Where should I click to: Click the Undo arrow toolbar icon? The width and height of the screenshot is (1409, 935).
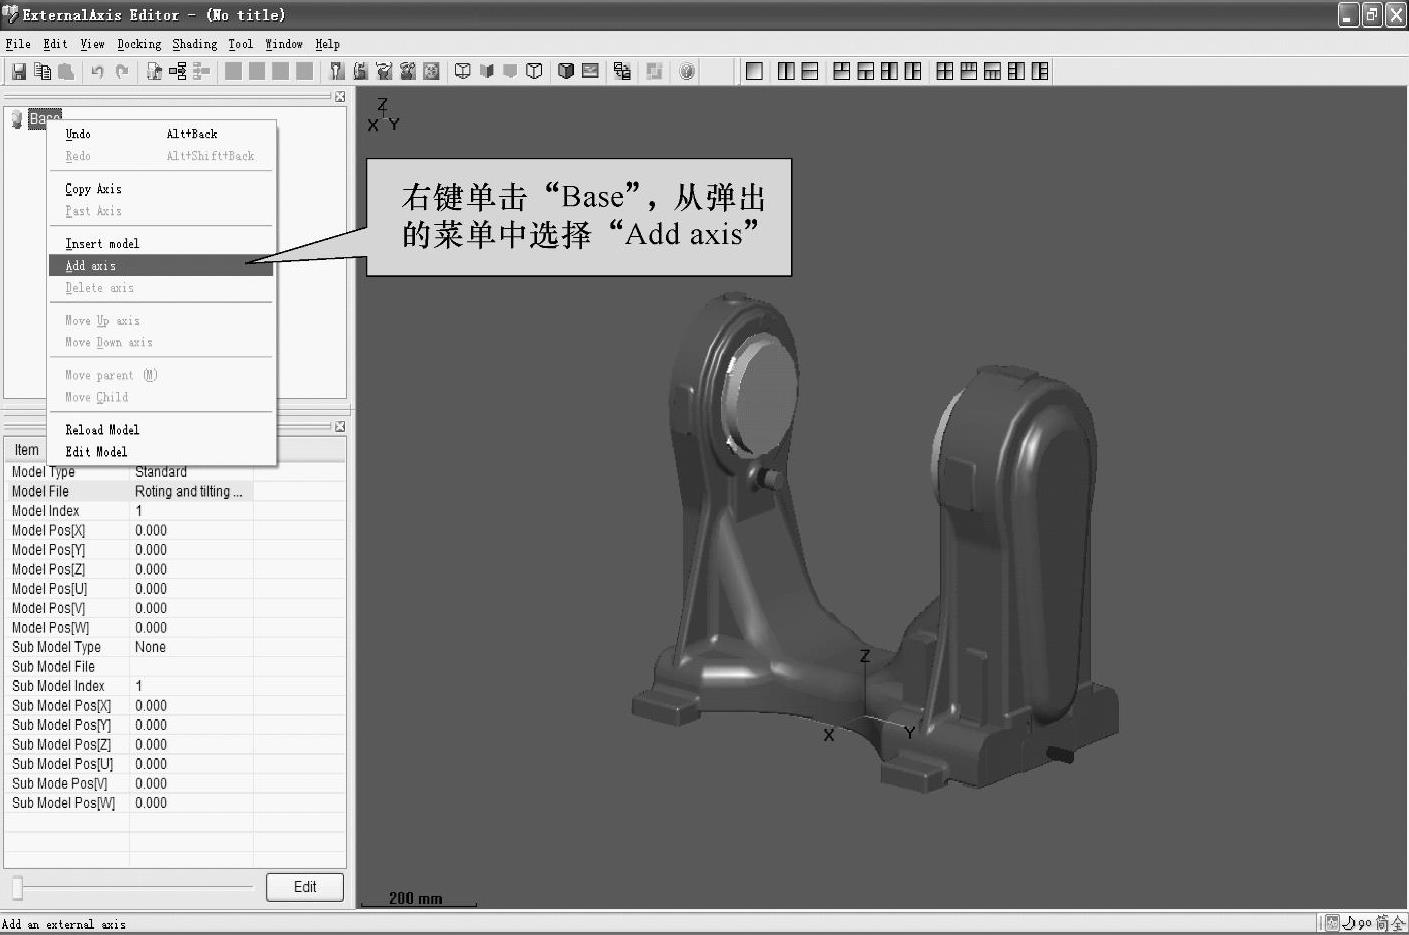coord(97,71)
